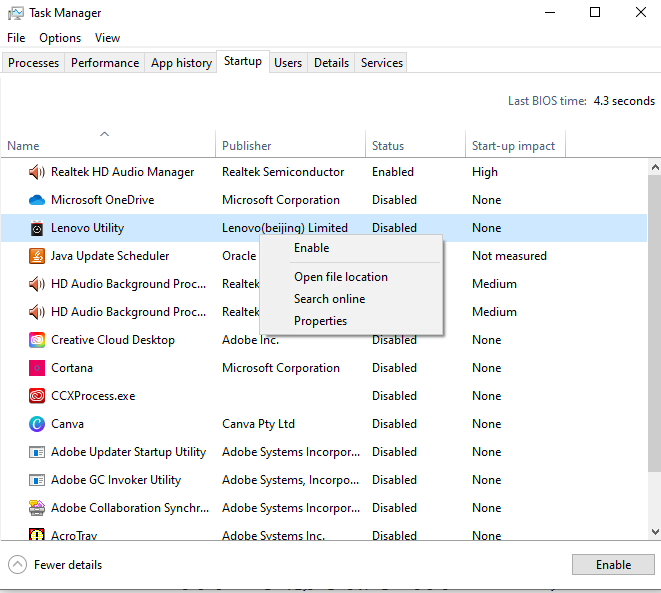Sort by the Start-up impact column header
Image resolution: width=661 pixels, height=593 pixels.
[x=515, y=144]
